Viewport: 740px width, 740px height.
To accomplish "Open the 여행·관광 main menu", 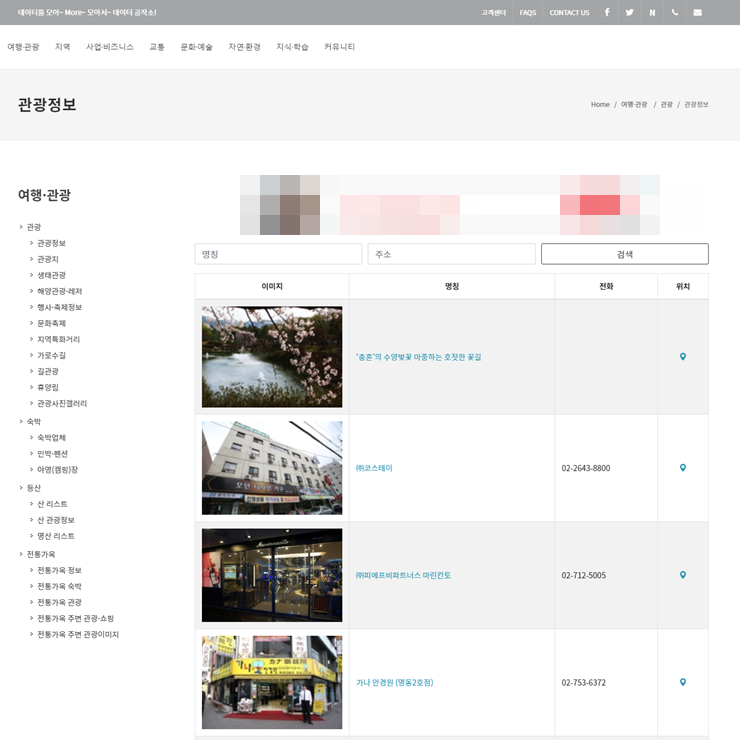I will pos(23,47).
